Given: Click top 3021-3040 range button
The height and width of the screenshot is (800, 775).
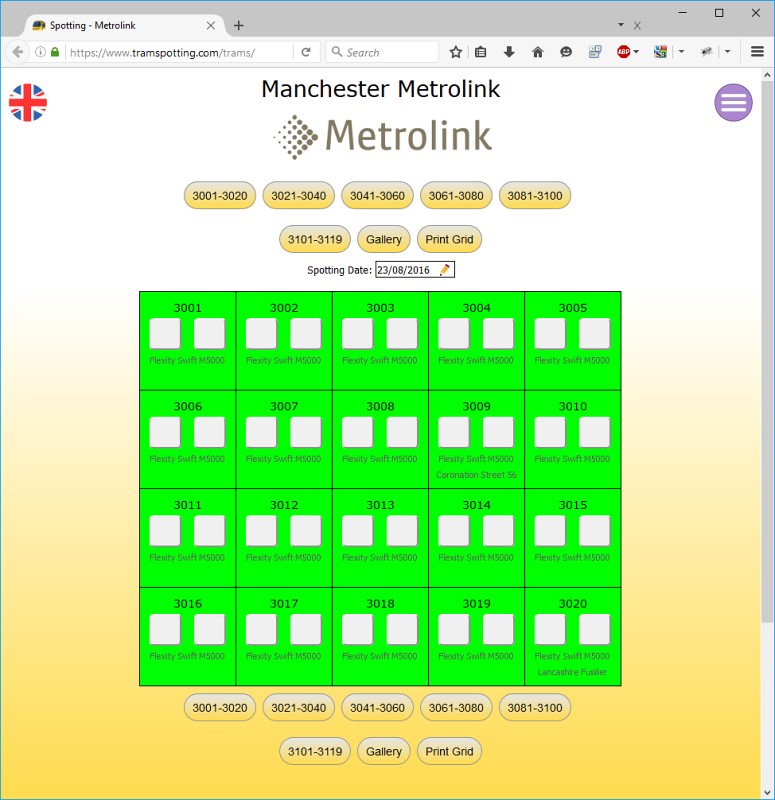Looking at the screenshot, I should click(298, 195).
